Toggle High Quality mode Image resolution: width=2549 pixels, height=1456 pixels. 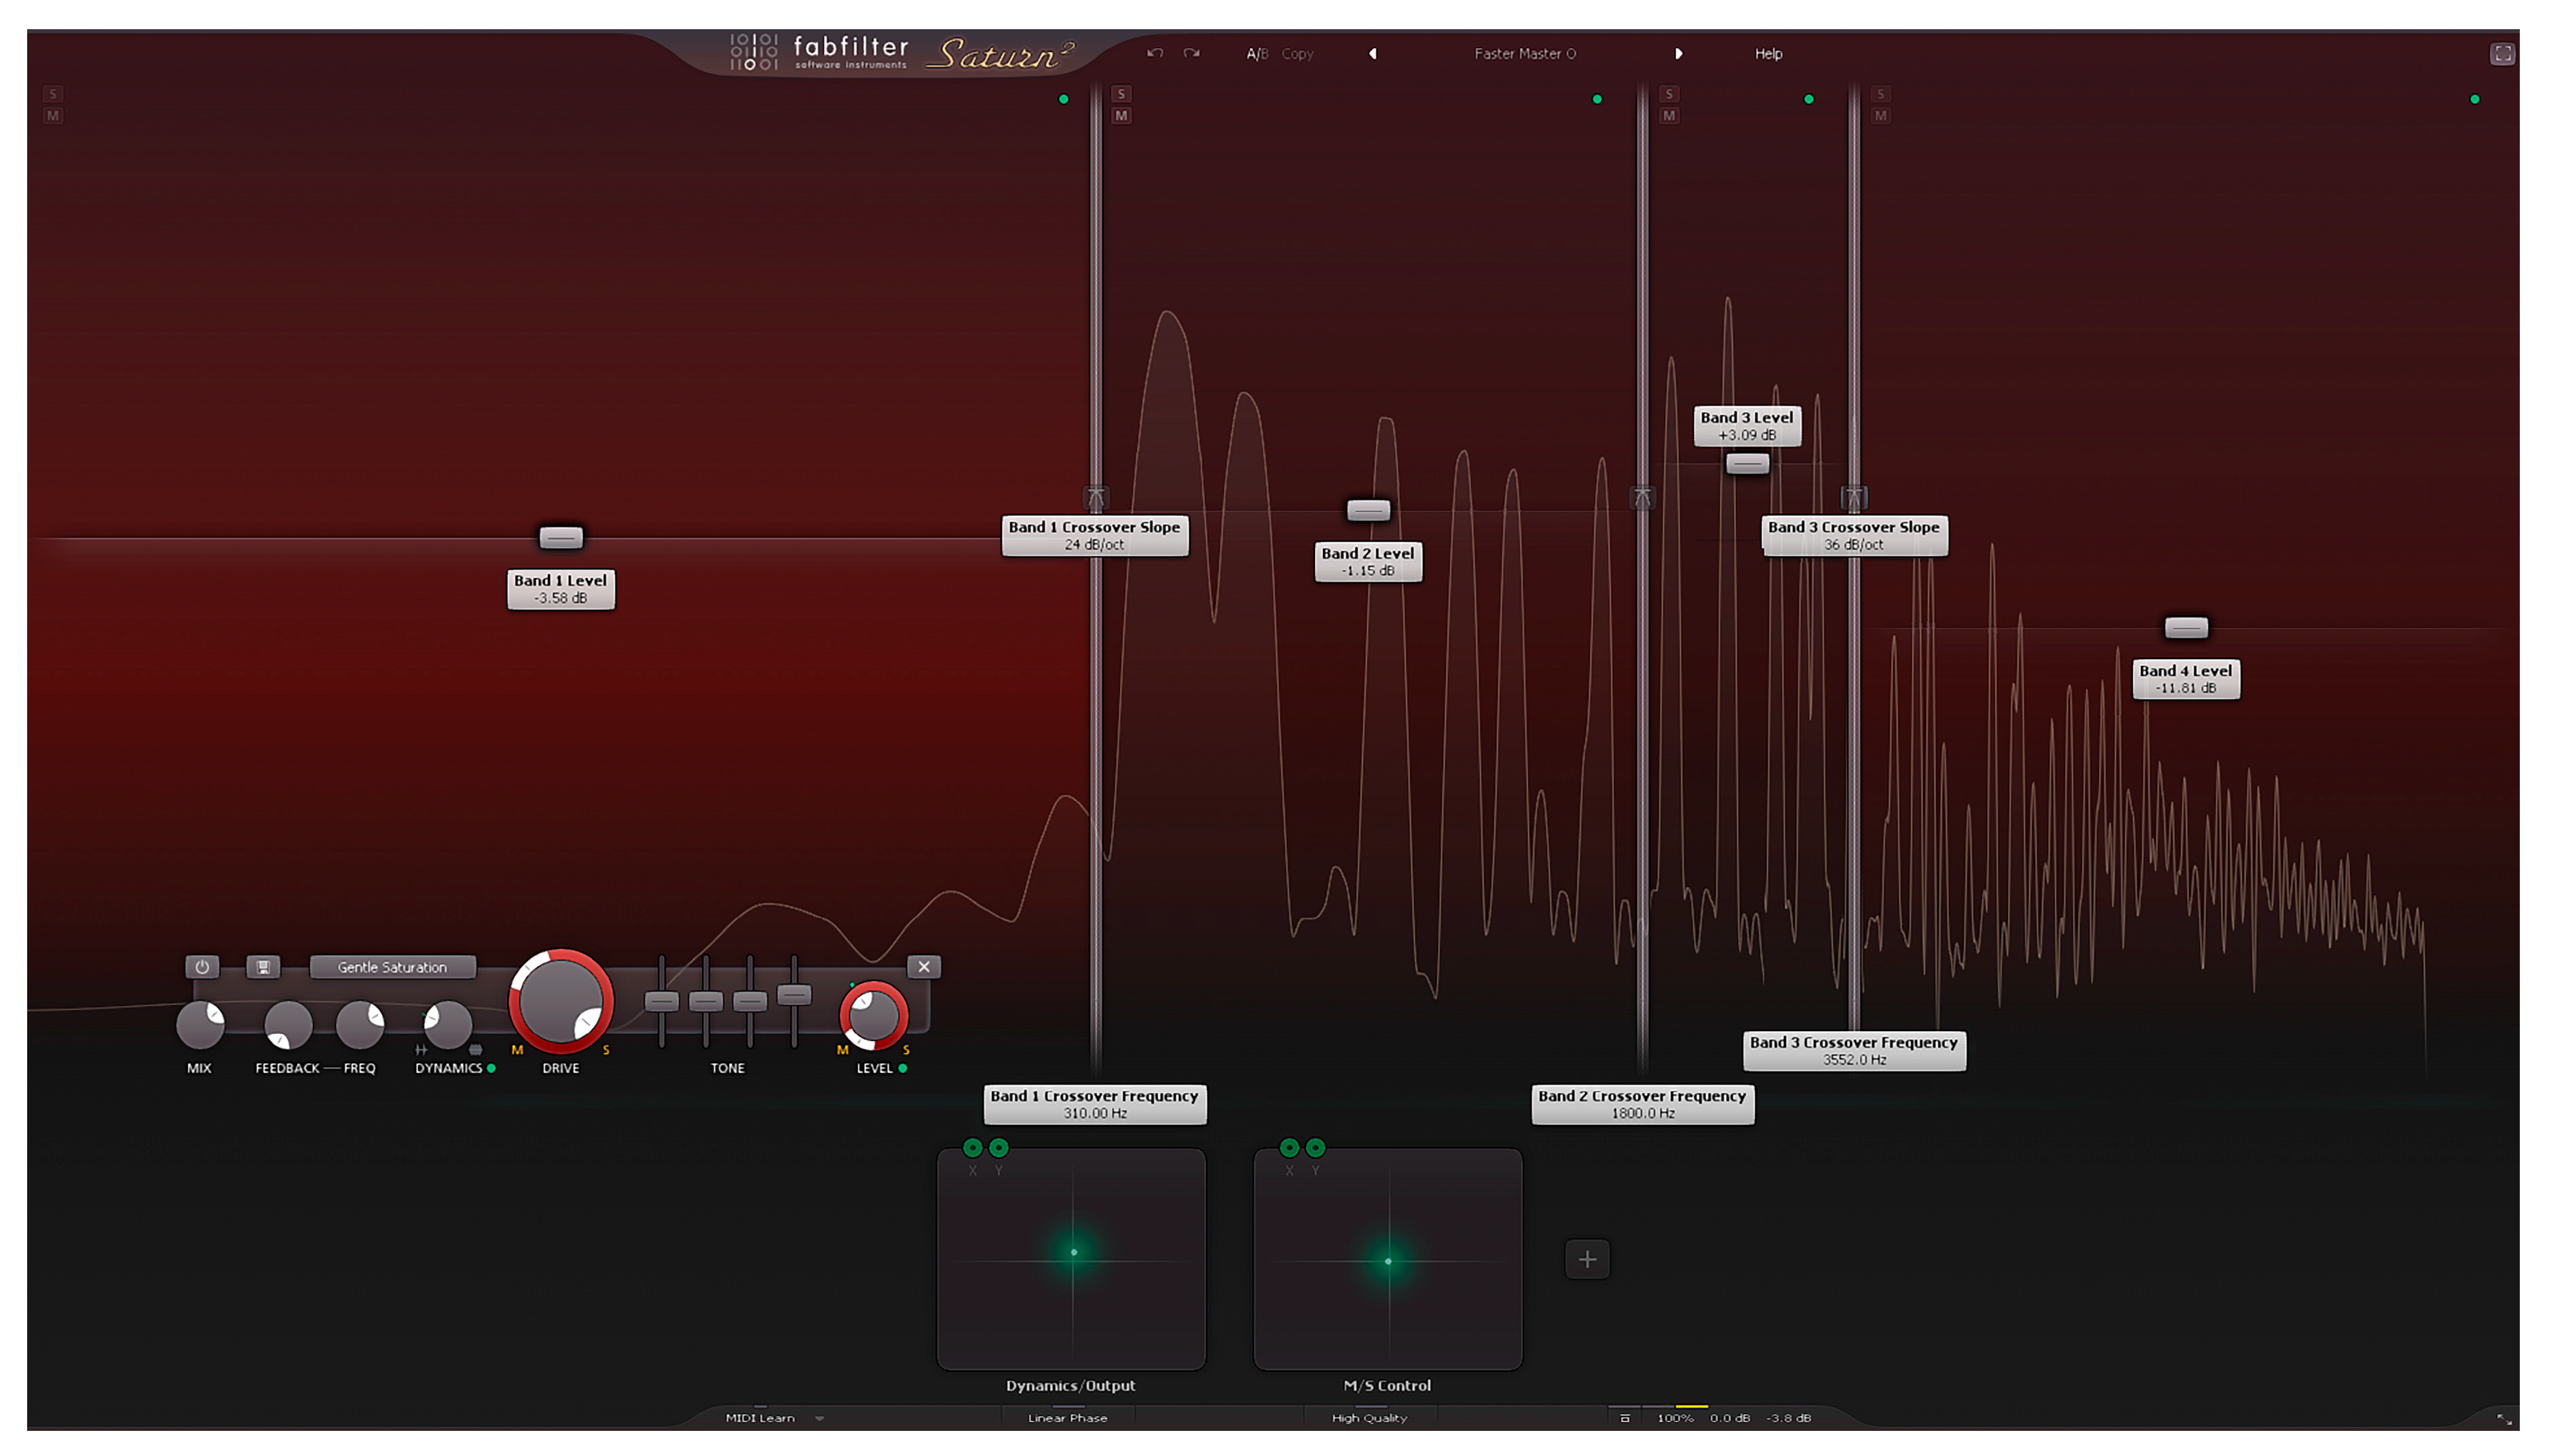click(x=1369, y=1418)
